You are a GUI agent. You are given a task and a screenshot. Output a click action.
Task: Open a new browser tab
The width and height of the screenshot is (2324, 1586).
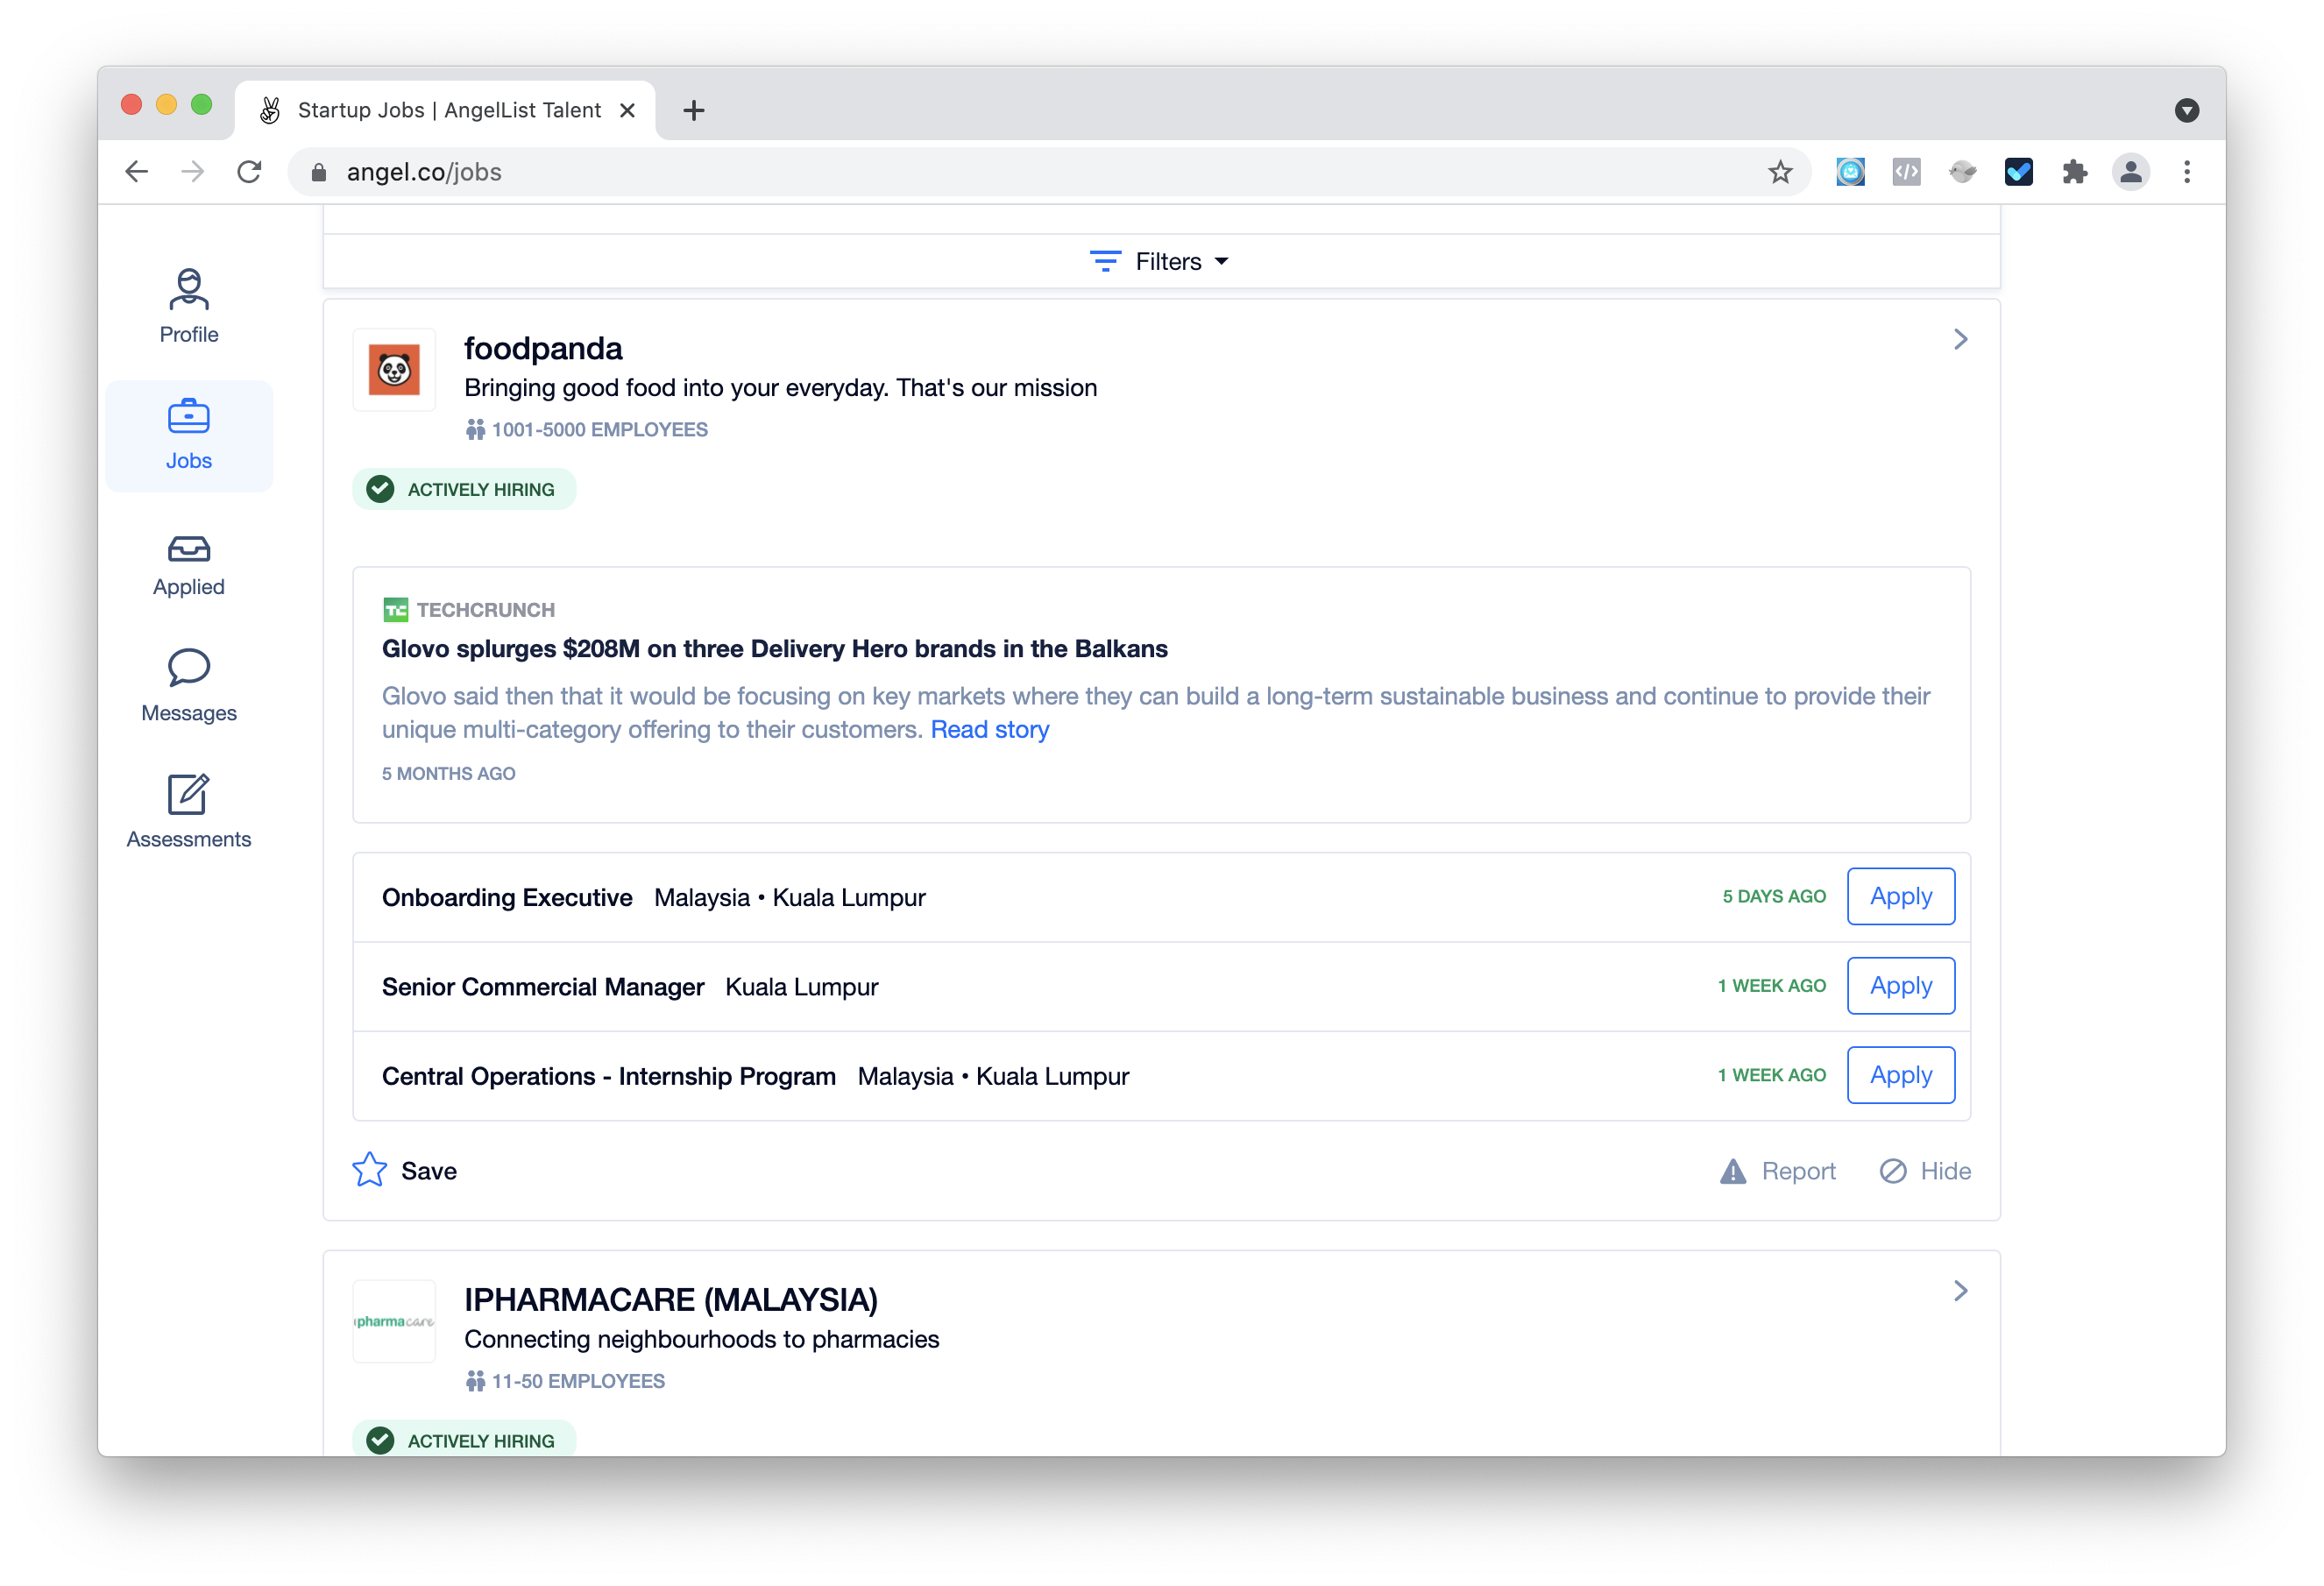[x=694, y=110]
